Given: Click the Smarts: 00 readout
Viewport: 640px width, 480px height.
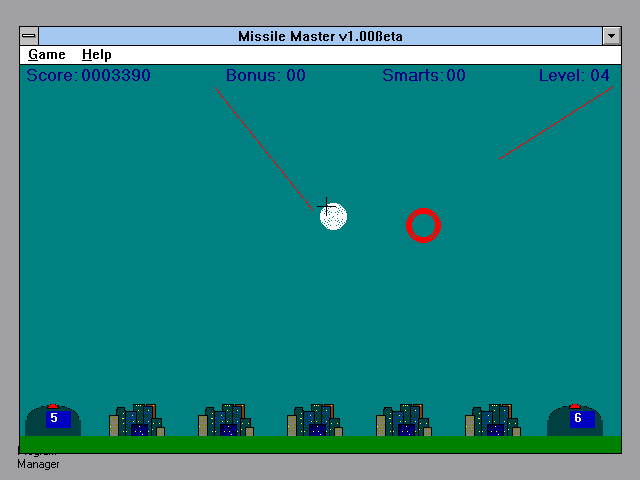Looking at the screenshot, I should 424,76.
